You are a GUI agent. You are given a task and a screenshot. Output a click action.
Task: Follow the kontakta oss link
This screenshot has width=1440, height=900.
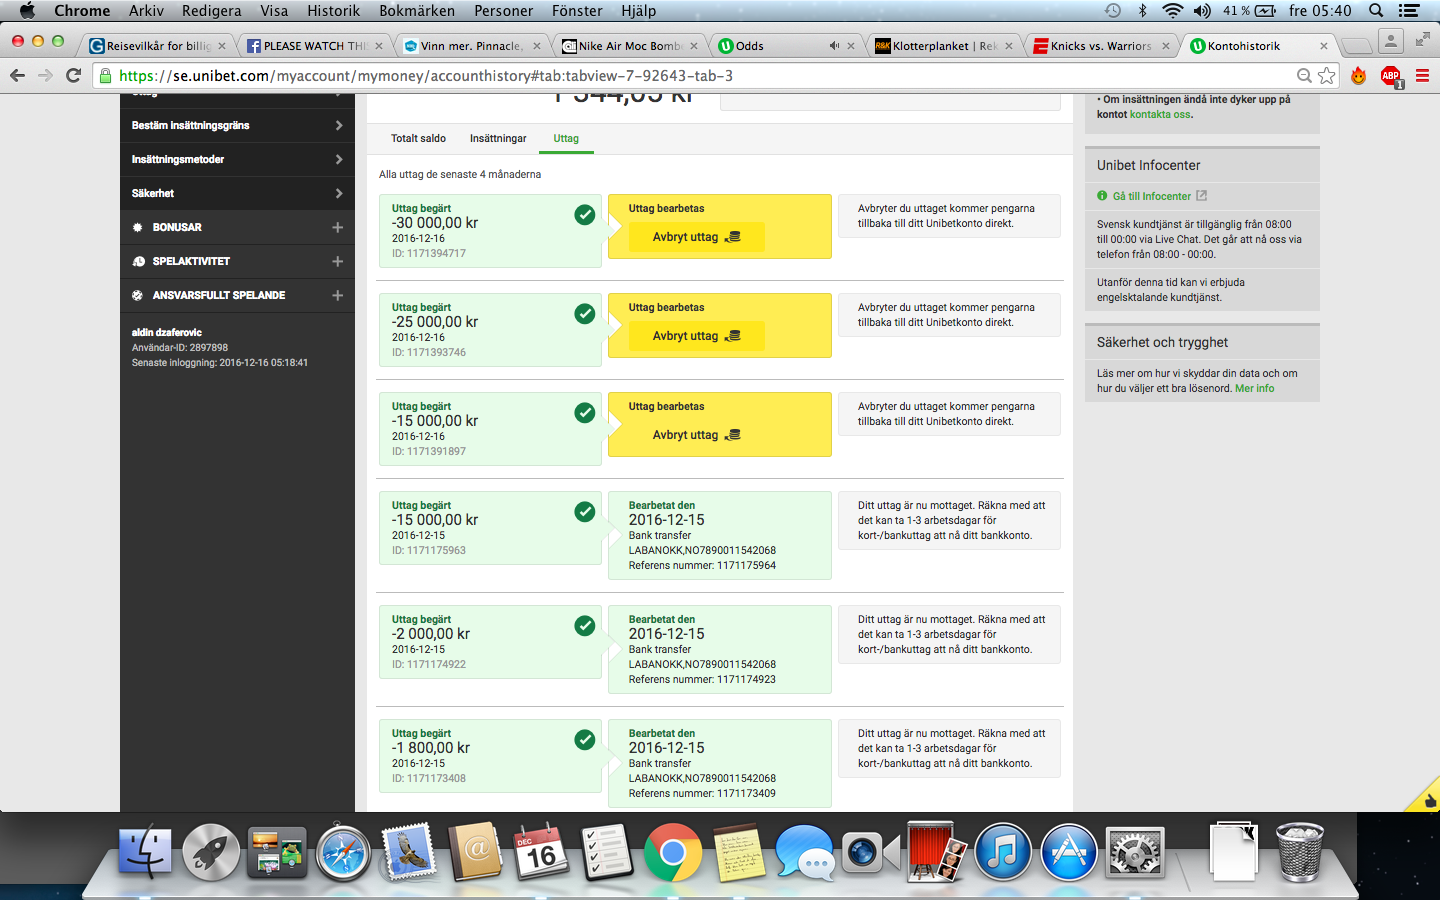1160,114
